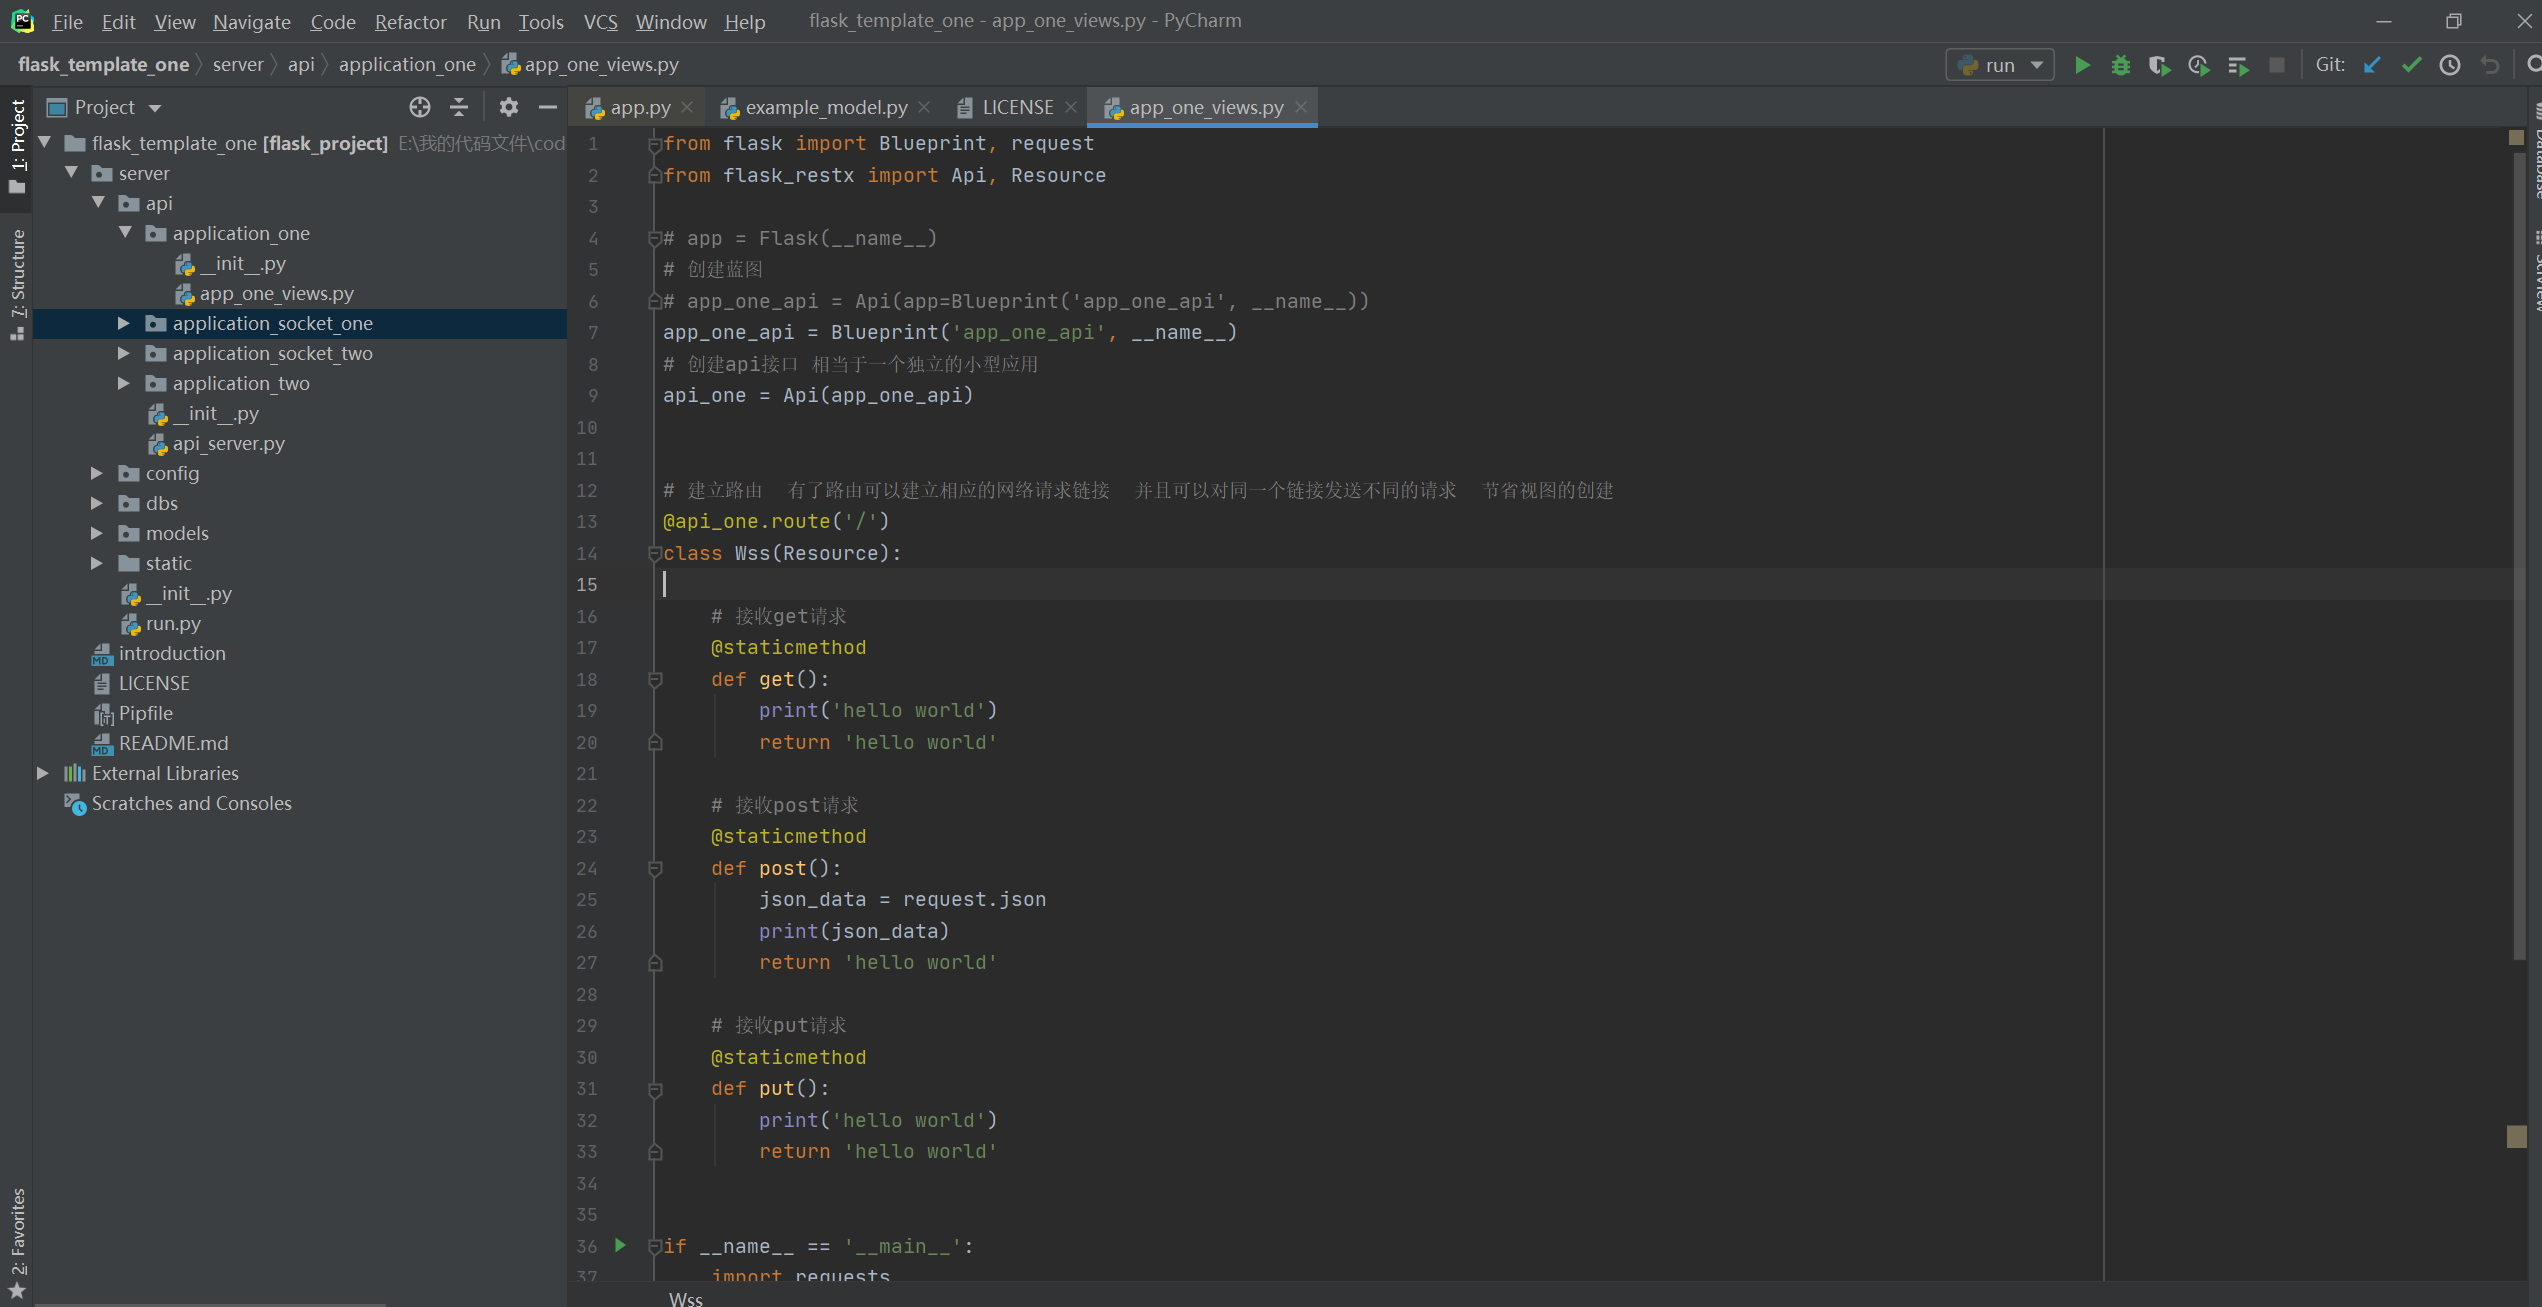This screenshot has width=2542, height=1307.
Task: Start debugging with the green bug icon
Action: 2120,66
